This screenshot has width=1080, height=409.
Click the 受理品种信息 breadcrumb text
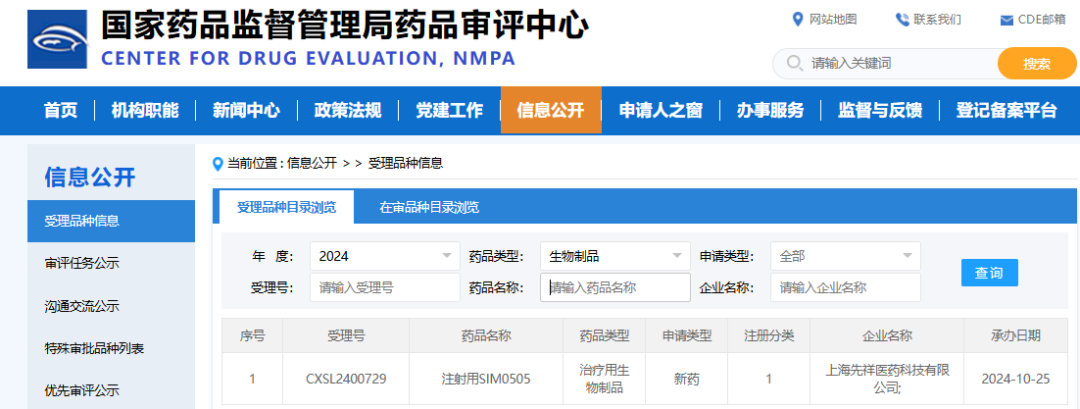click(406, 163)
